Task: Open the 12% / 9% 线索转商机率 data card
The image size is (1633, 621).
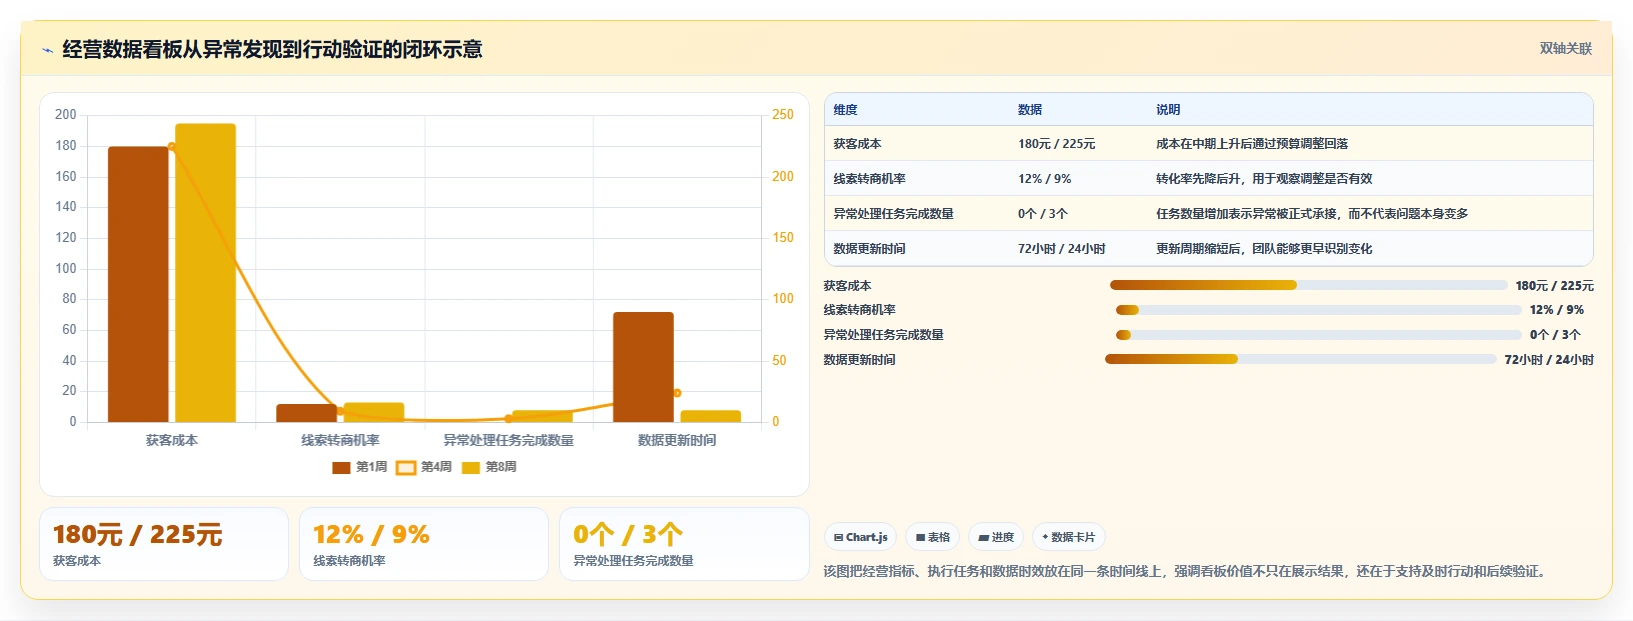Action: tap(424, 544)
